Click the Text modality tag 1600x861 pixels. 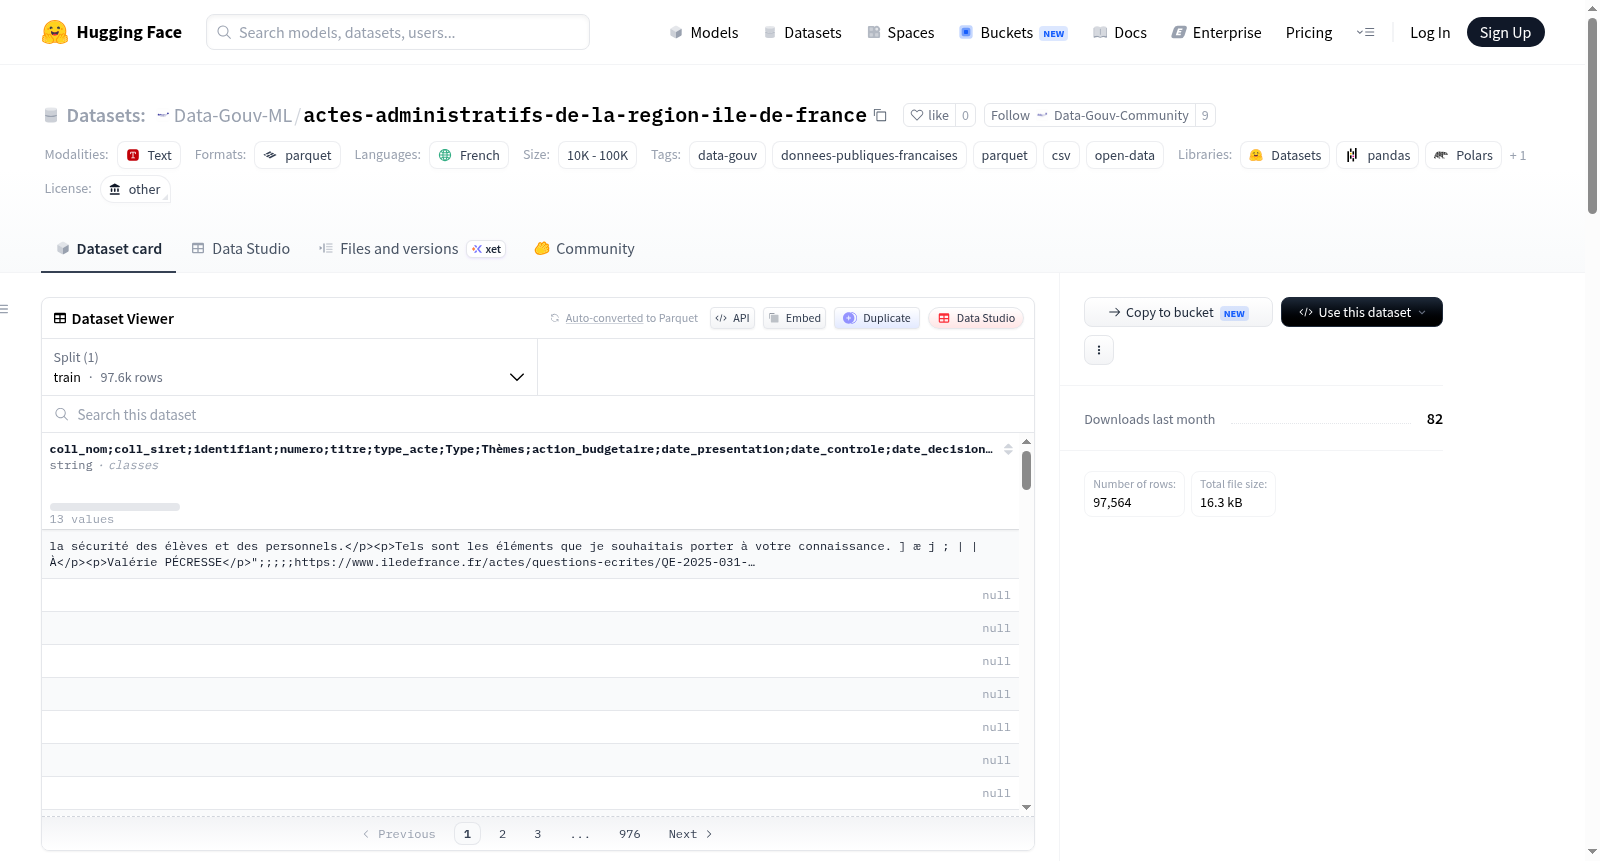149,155
